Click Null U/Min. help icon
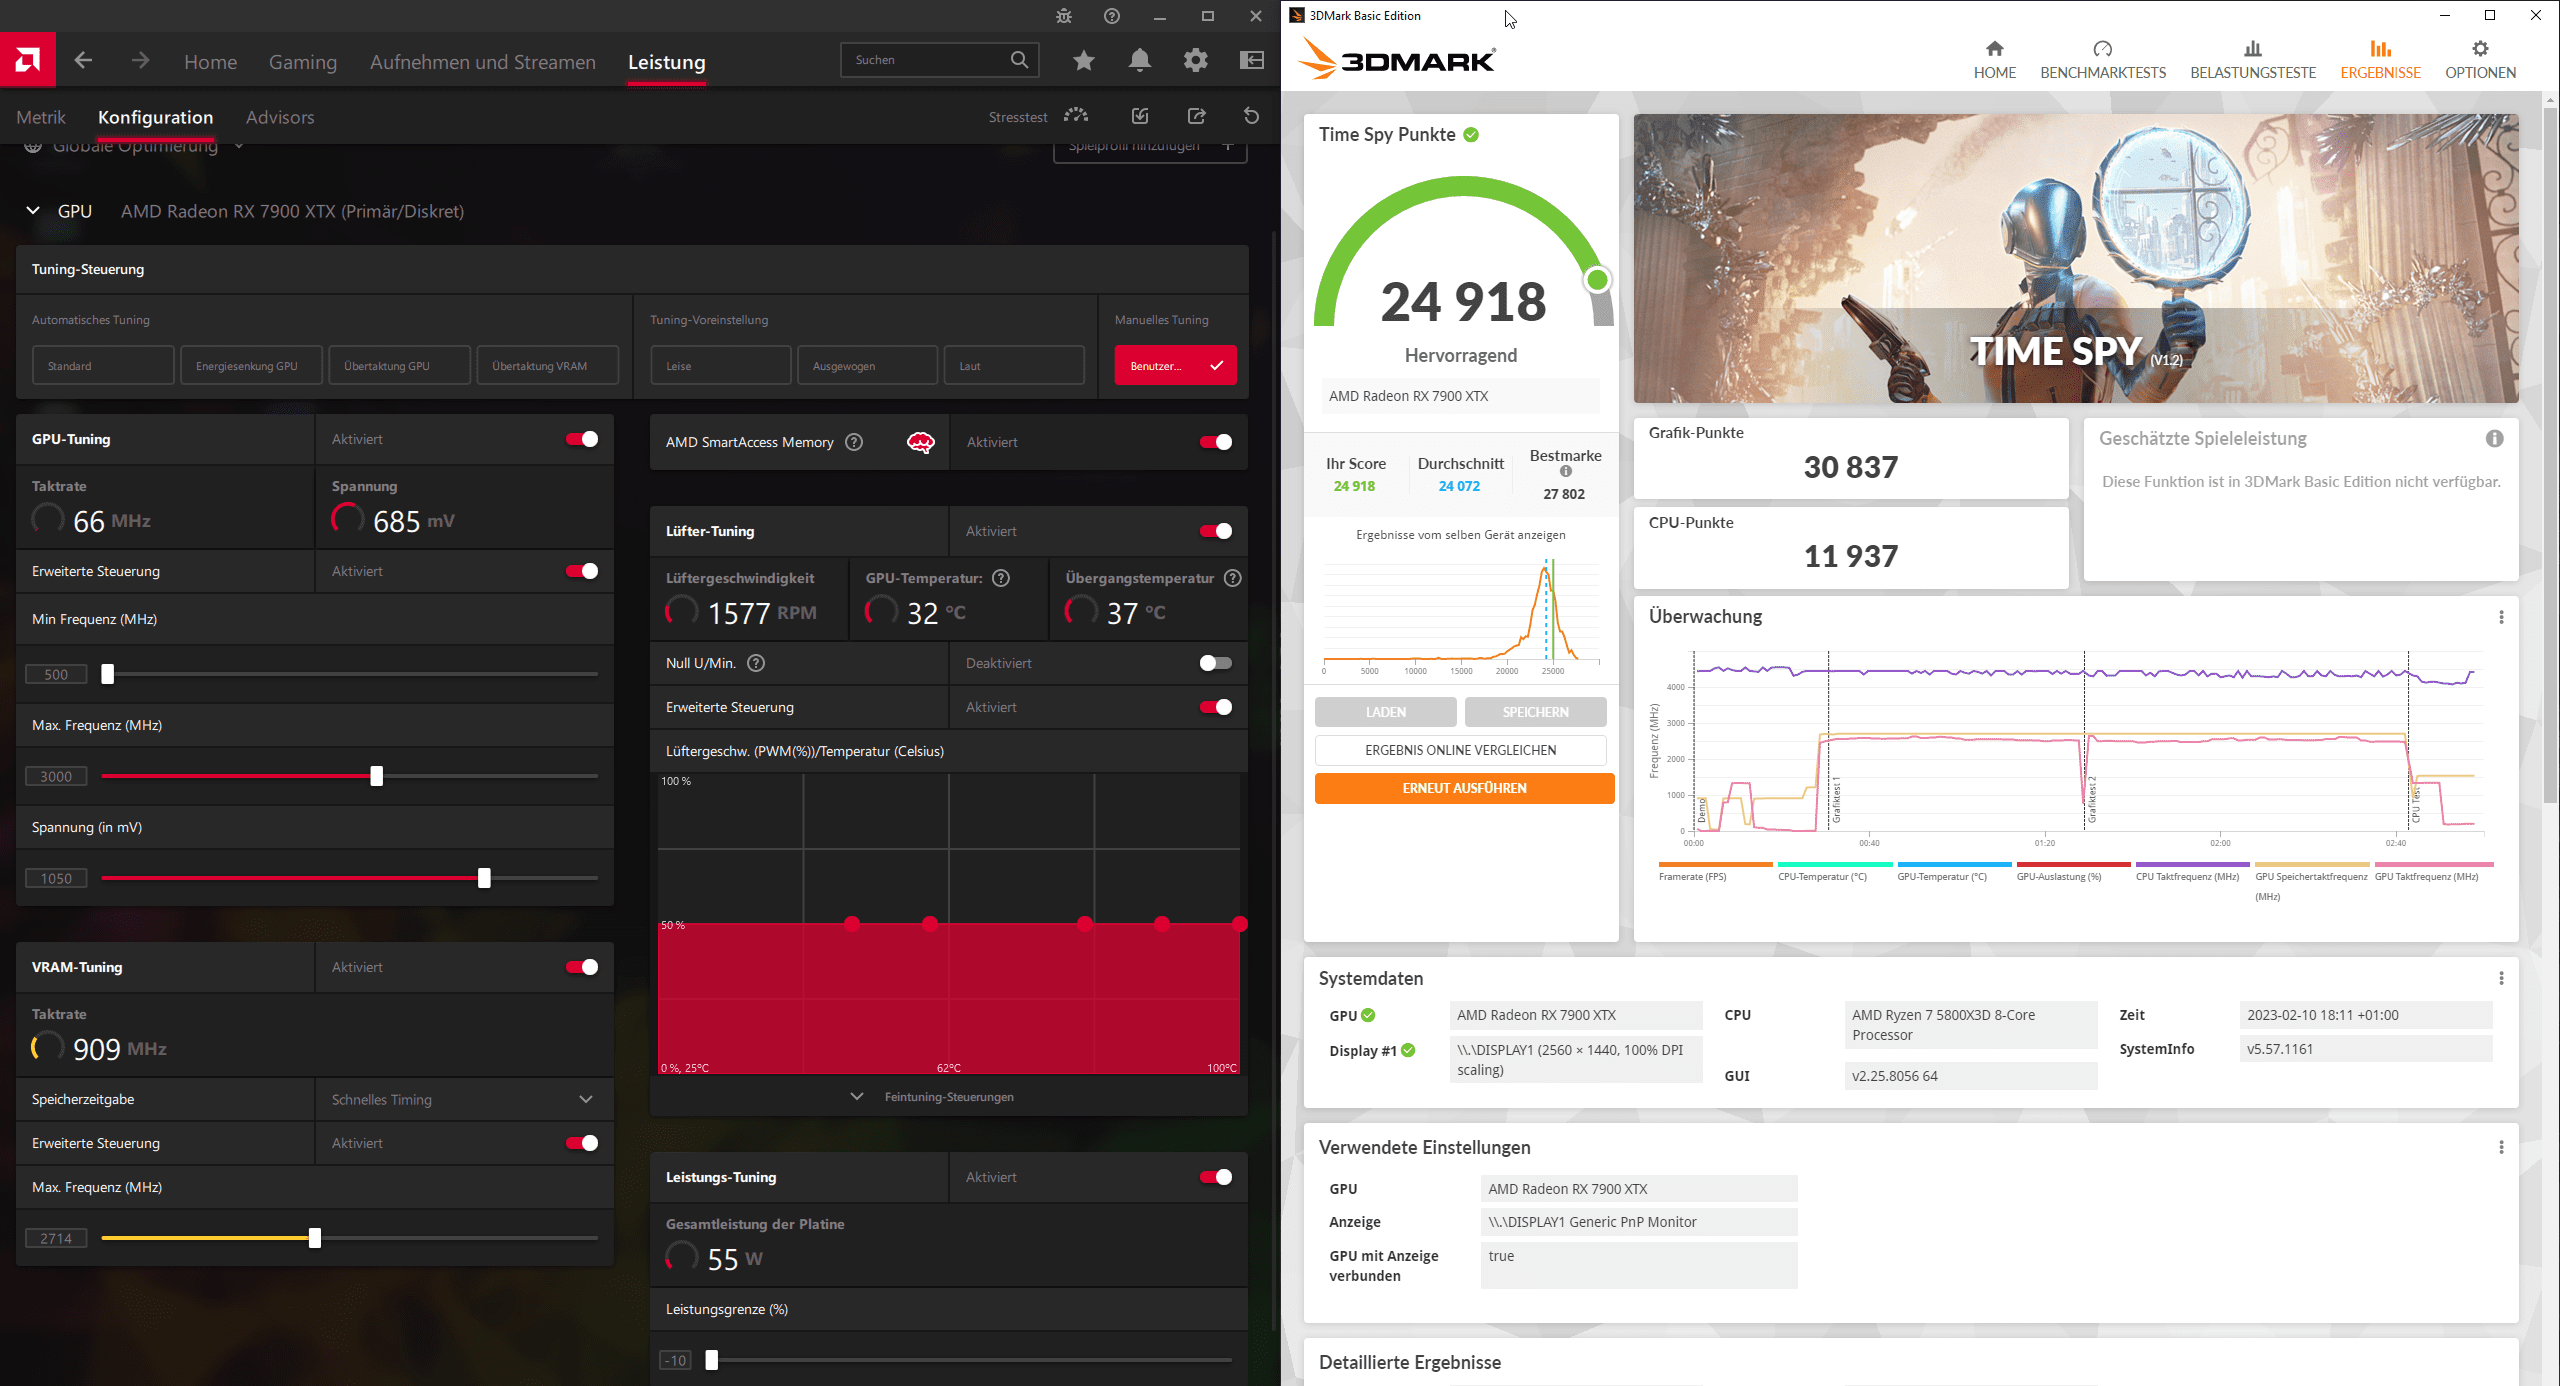The height and width of the screenshot is (1386, 2560). pyautogui.click(x=756, y=663)
